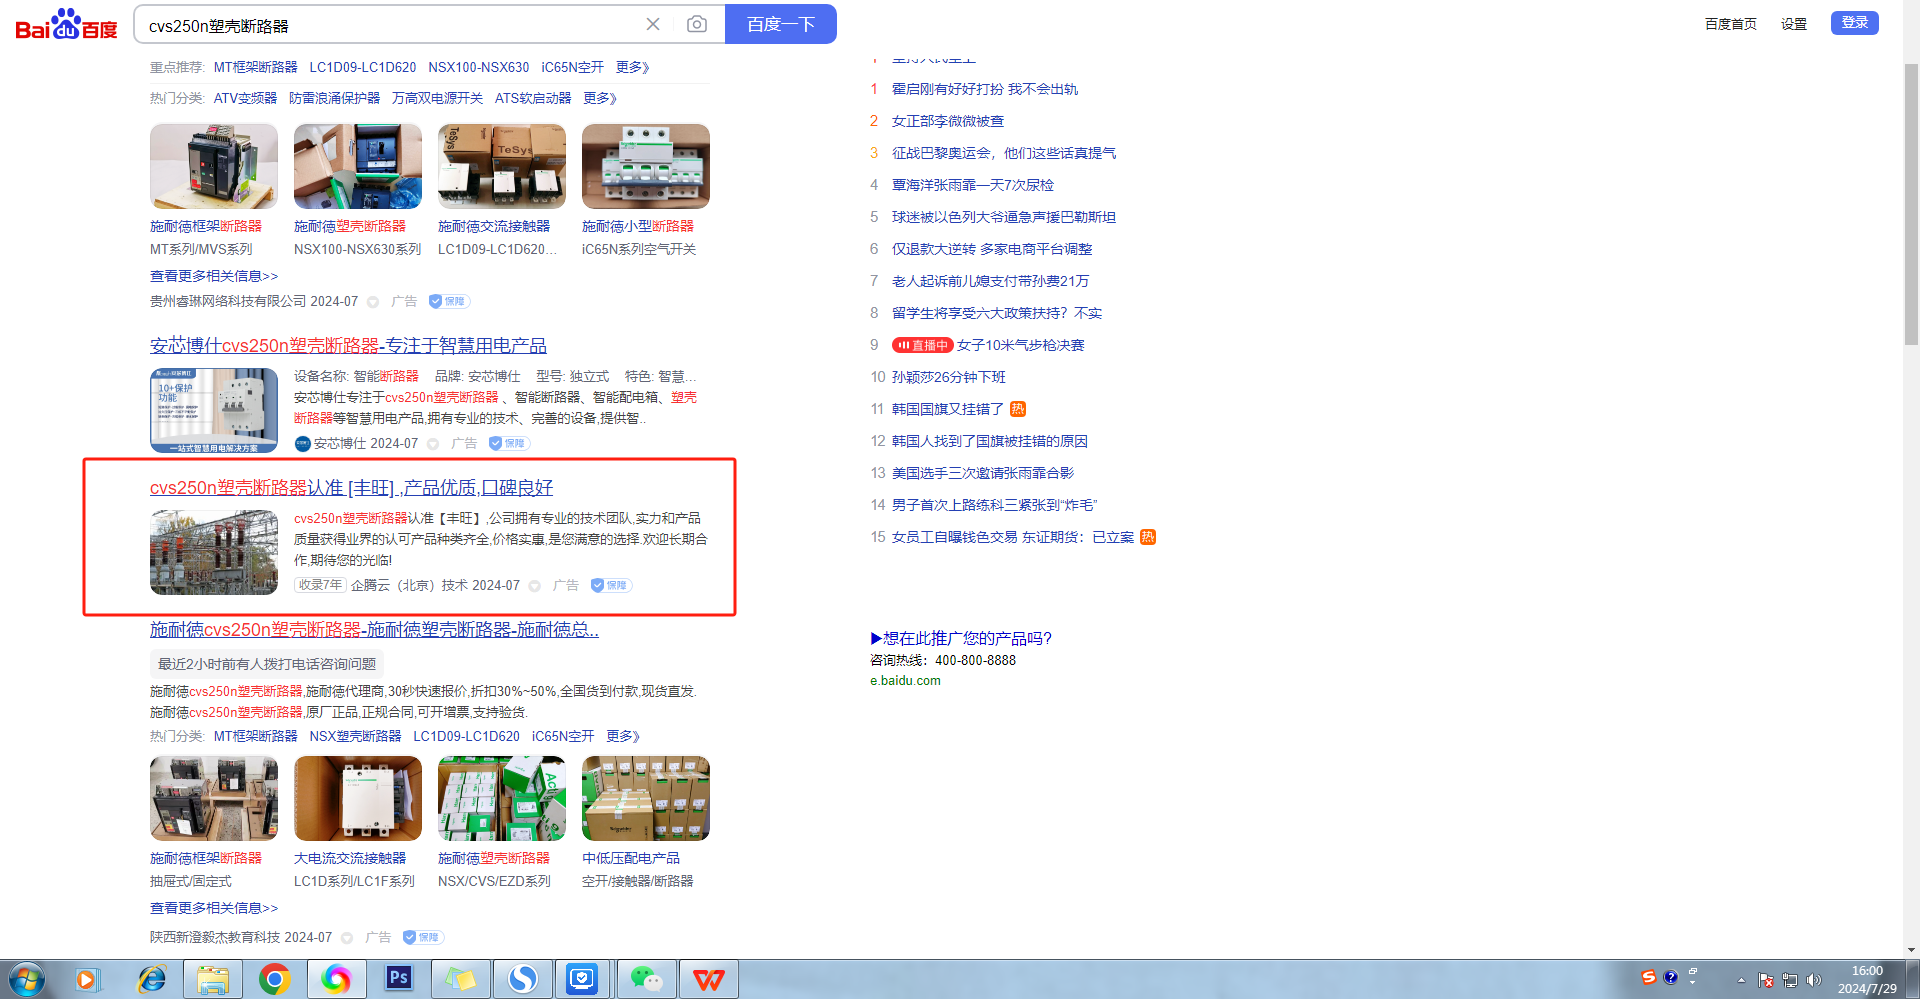
Task: Click 查看更多相关信息 under the 陕西新澄毅杰 ad
Action: coord(214,908)
